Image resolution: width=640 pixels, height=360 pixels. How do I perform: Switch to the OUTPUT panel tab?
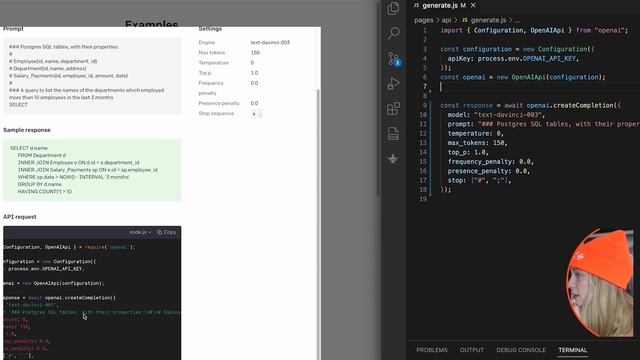[x=471, y=350]
